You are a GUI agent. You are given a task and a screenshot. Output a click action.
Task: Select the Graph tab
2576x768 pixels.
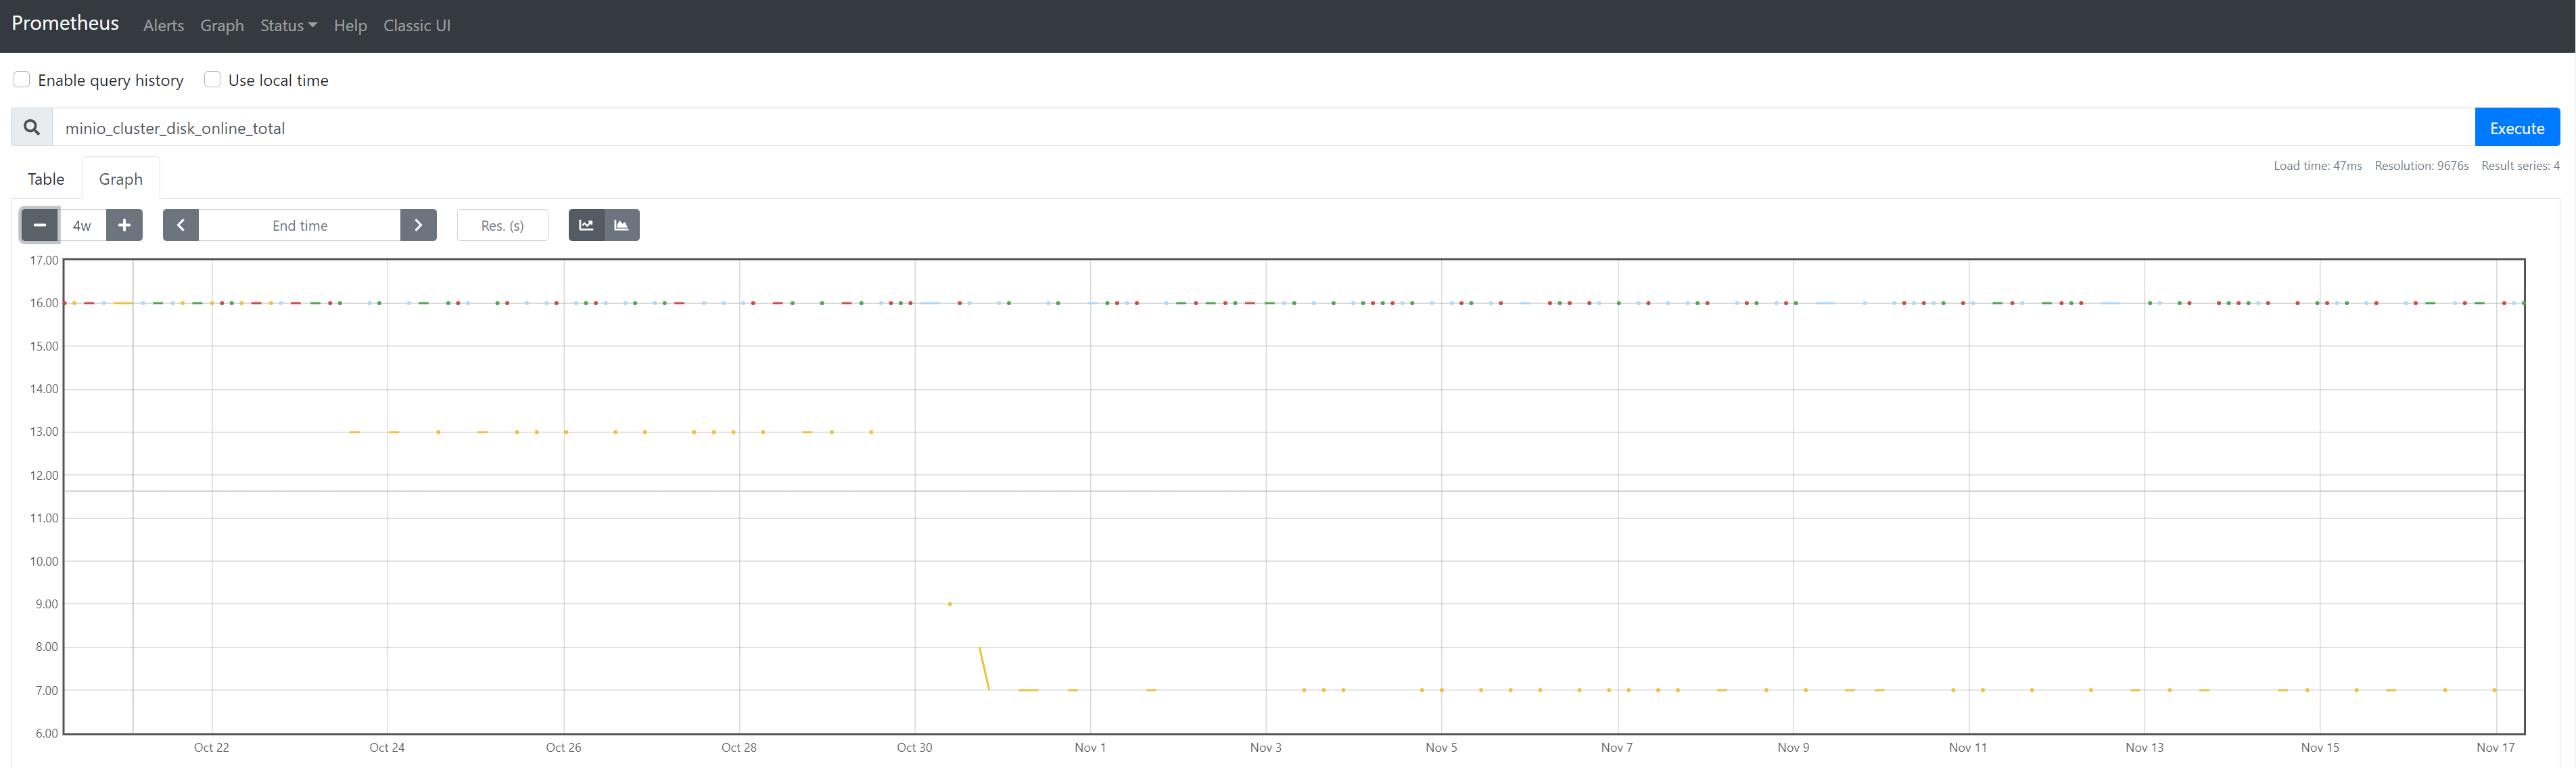click(120, 178)
